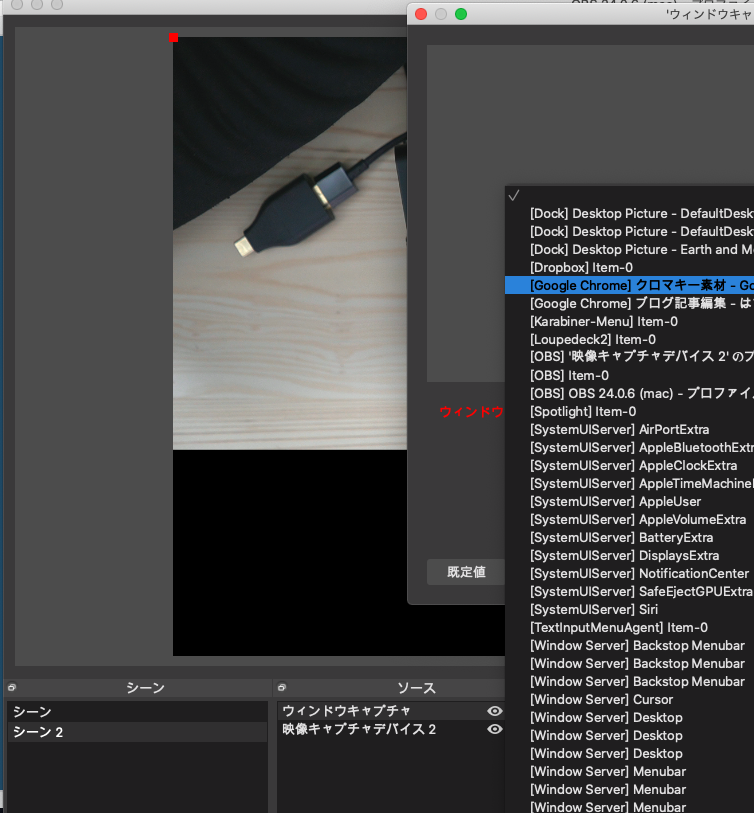The image size is (754, 813).
Task: Click the 既定値 defaults button
Action: [x=466, y=572]
